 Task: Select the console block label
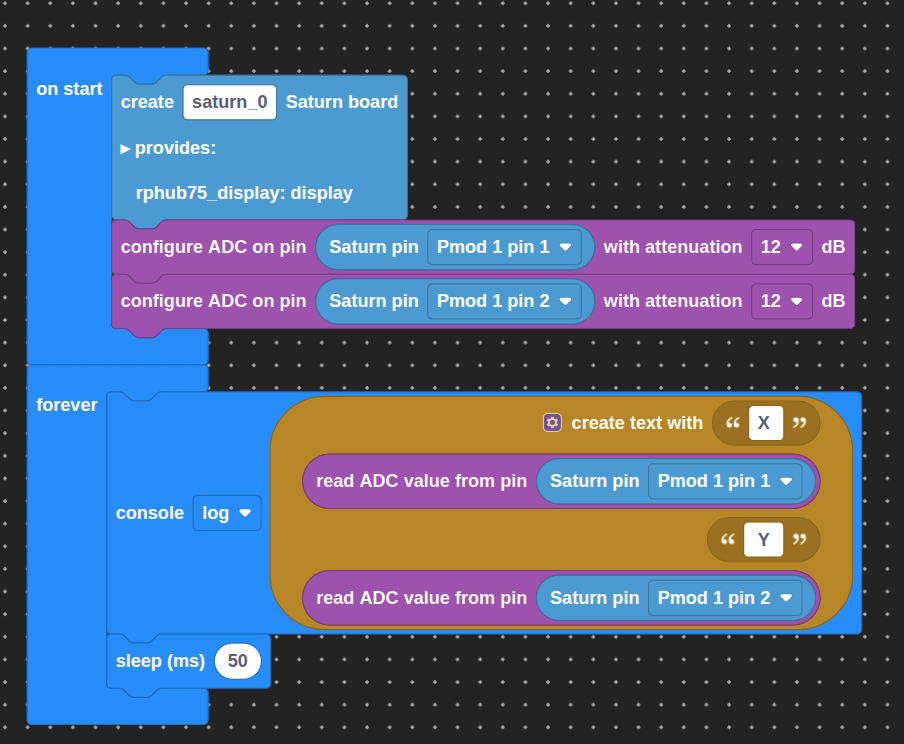[150, 513]
